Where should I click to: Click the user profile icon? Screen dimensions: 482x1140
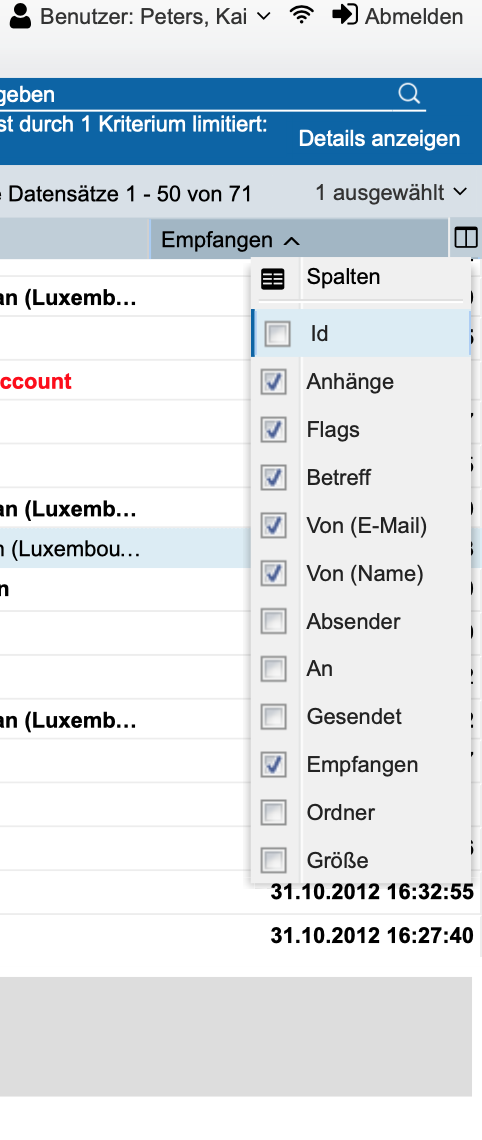[21, 15]
